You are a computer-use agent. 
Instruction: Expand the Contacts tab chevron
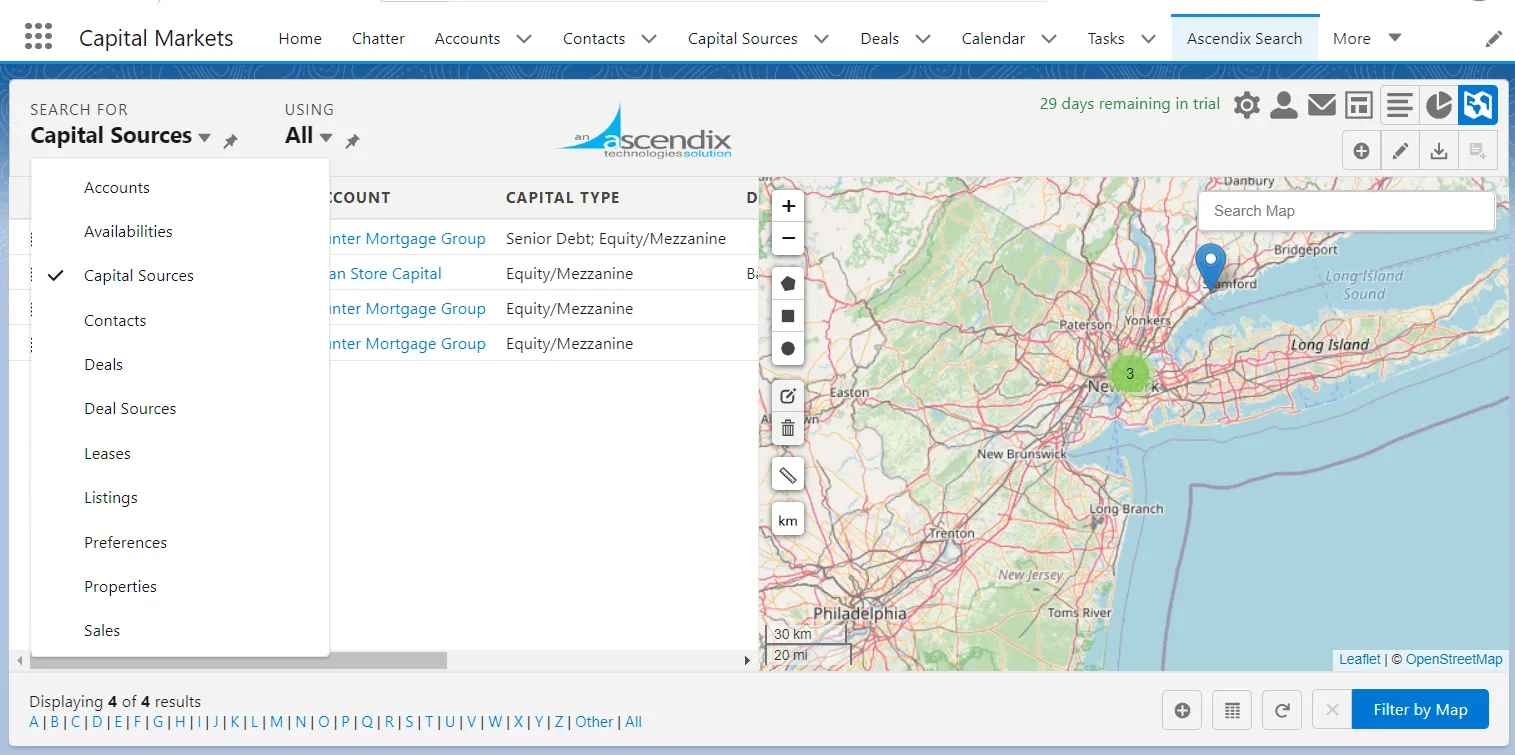649,39
